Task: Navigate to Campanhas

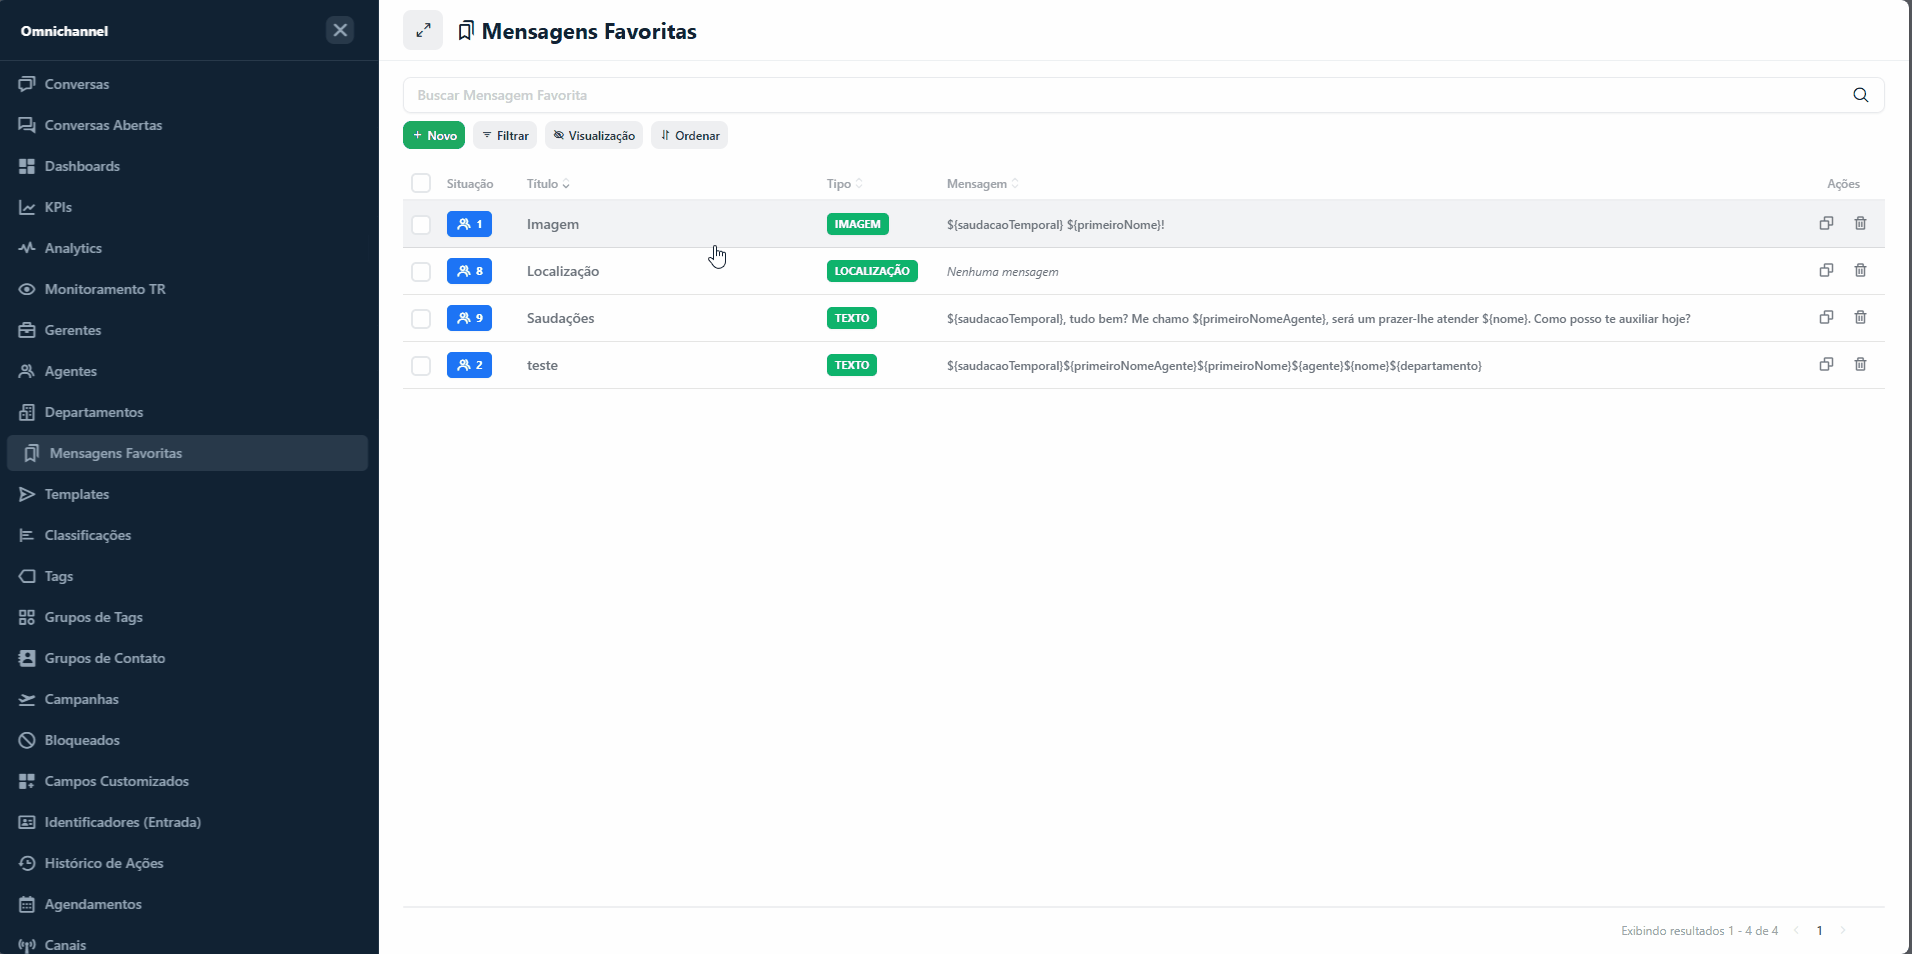Action: click(187, 699)
